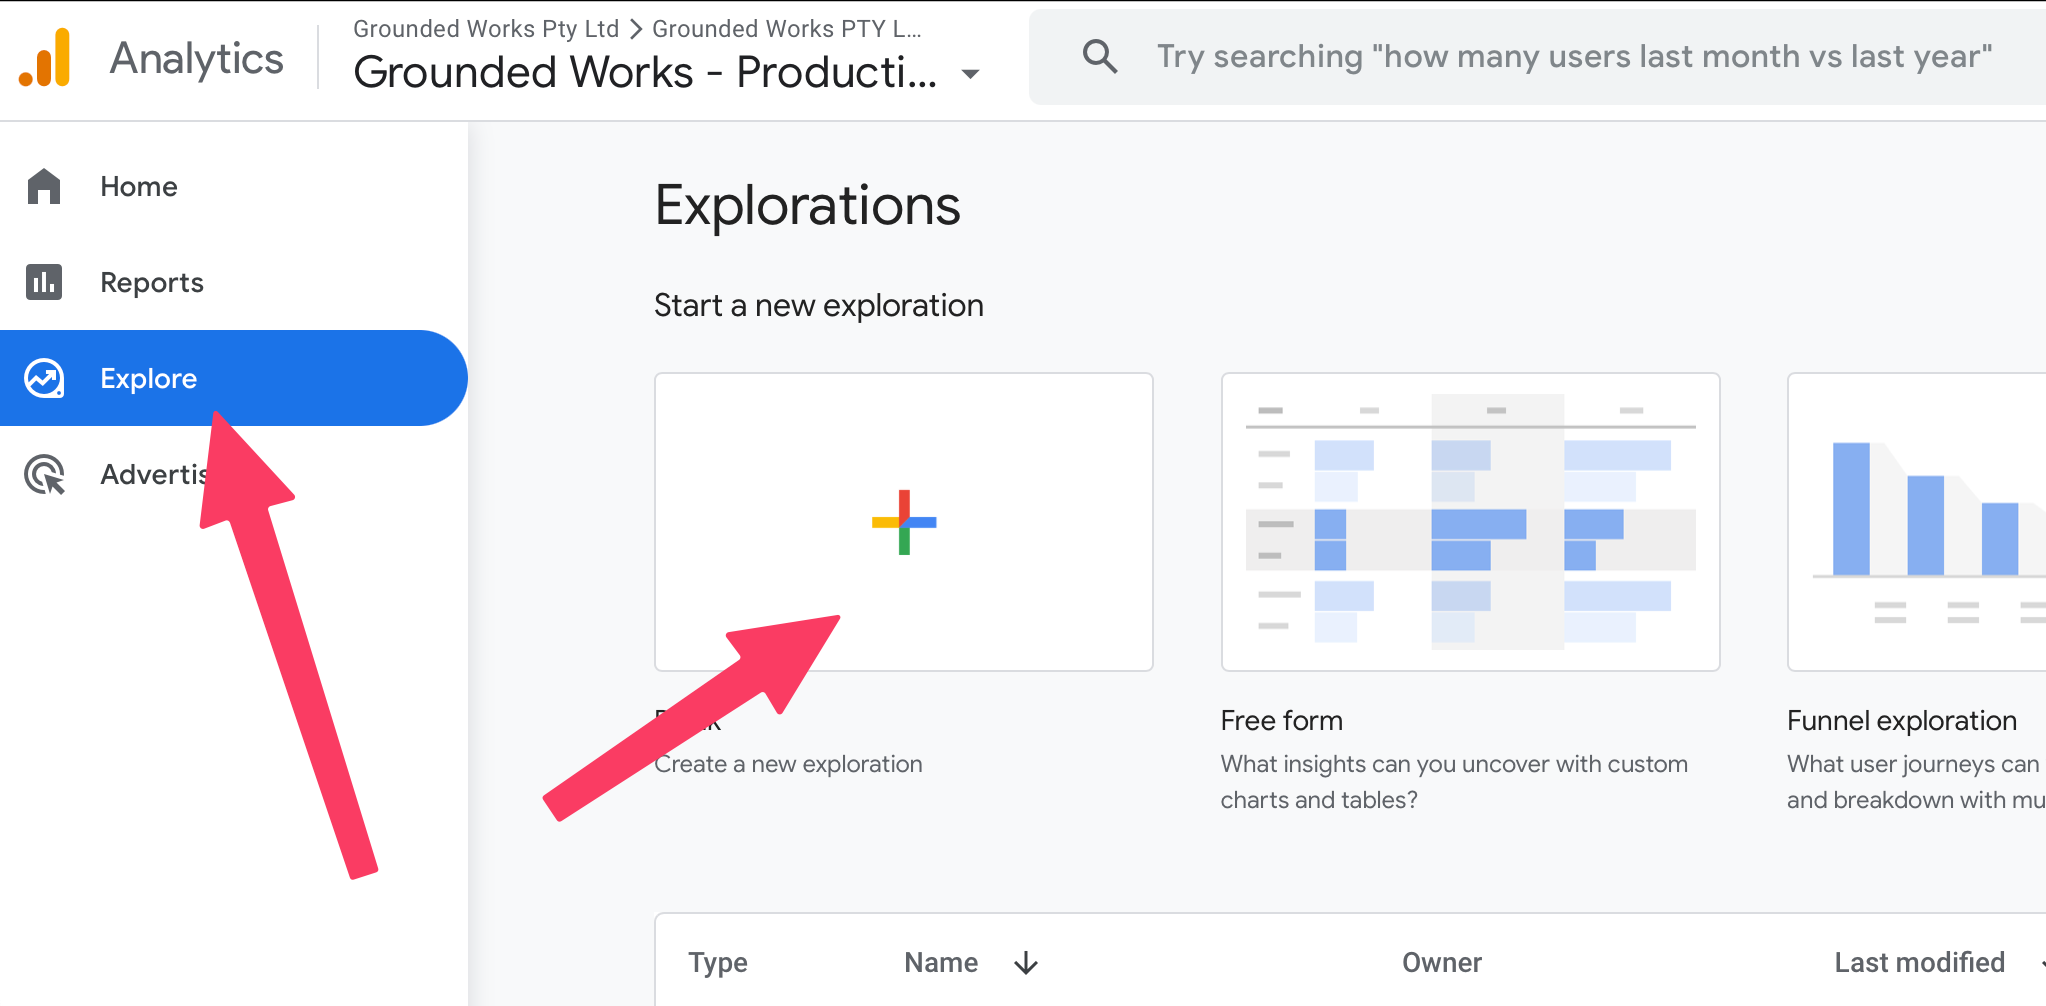2046x1006 pixels.
Task: Open the blank exploration card
Action: tap(904, 522)
